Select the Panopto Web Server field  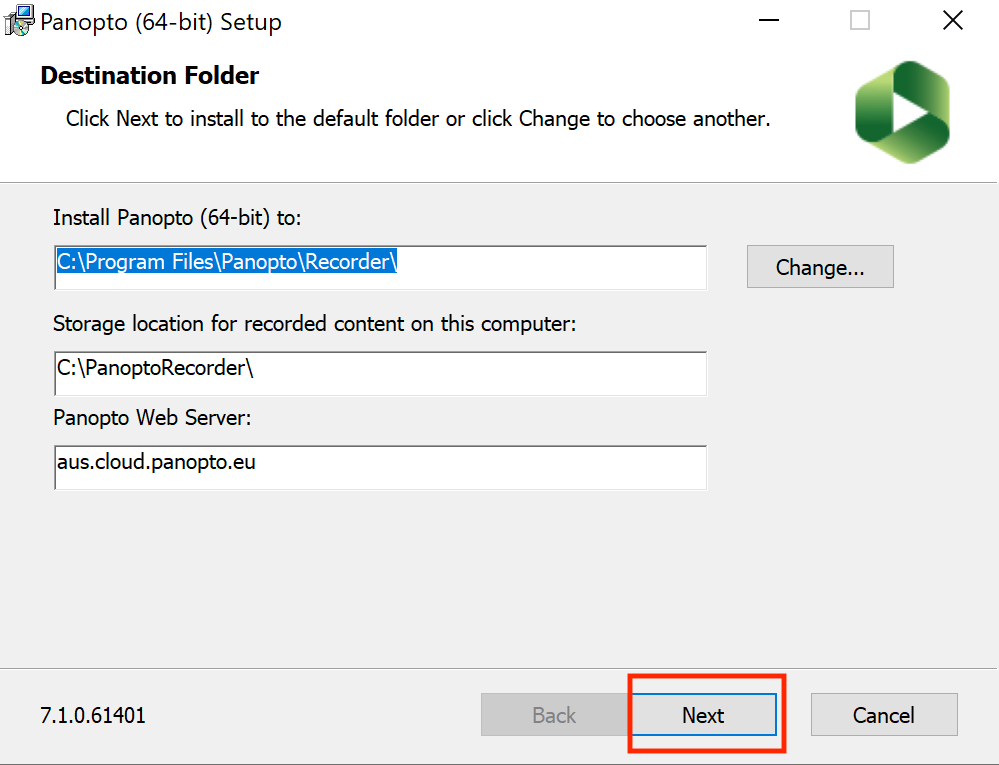(x=380, y=468)
